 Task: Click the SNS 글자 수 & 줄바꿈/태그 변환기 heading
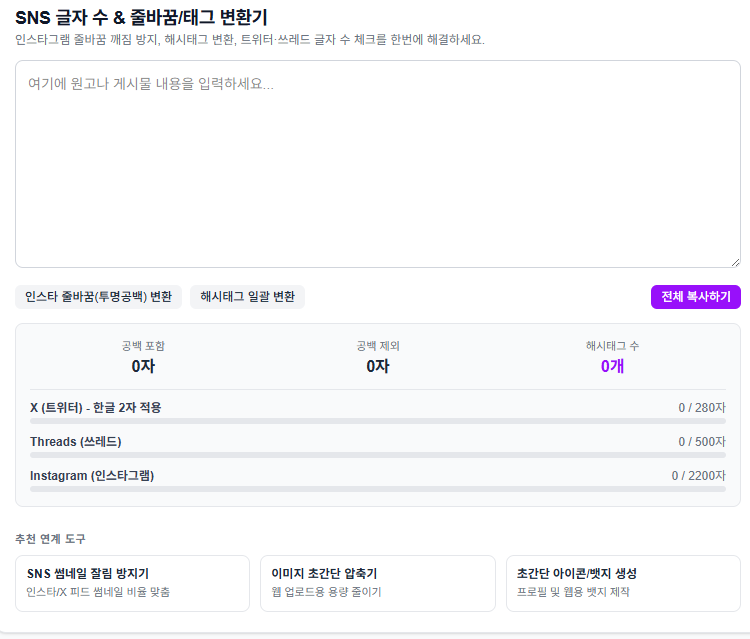click(141, 18)
